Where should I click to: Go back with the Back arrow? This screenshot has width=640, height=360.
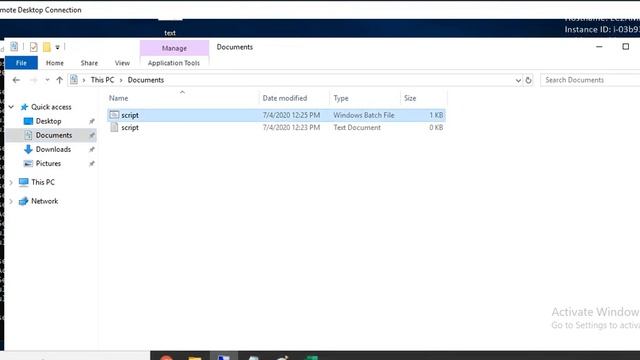(x=16, y=80)
